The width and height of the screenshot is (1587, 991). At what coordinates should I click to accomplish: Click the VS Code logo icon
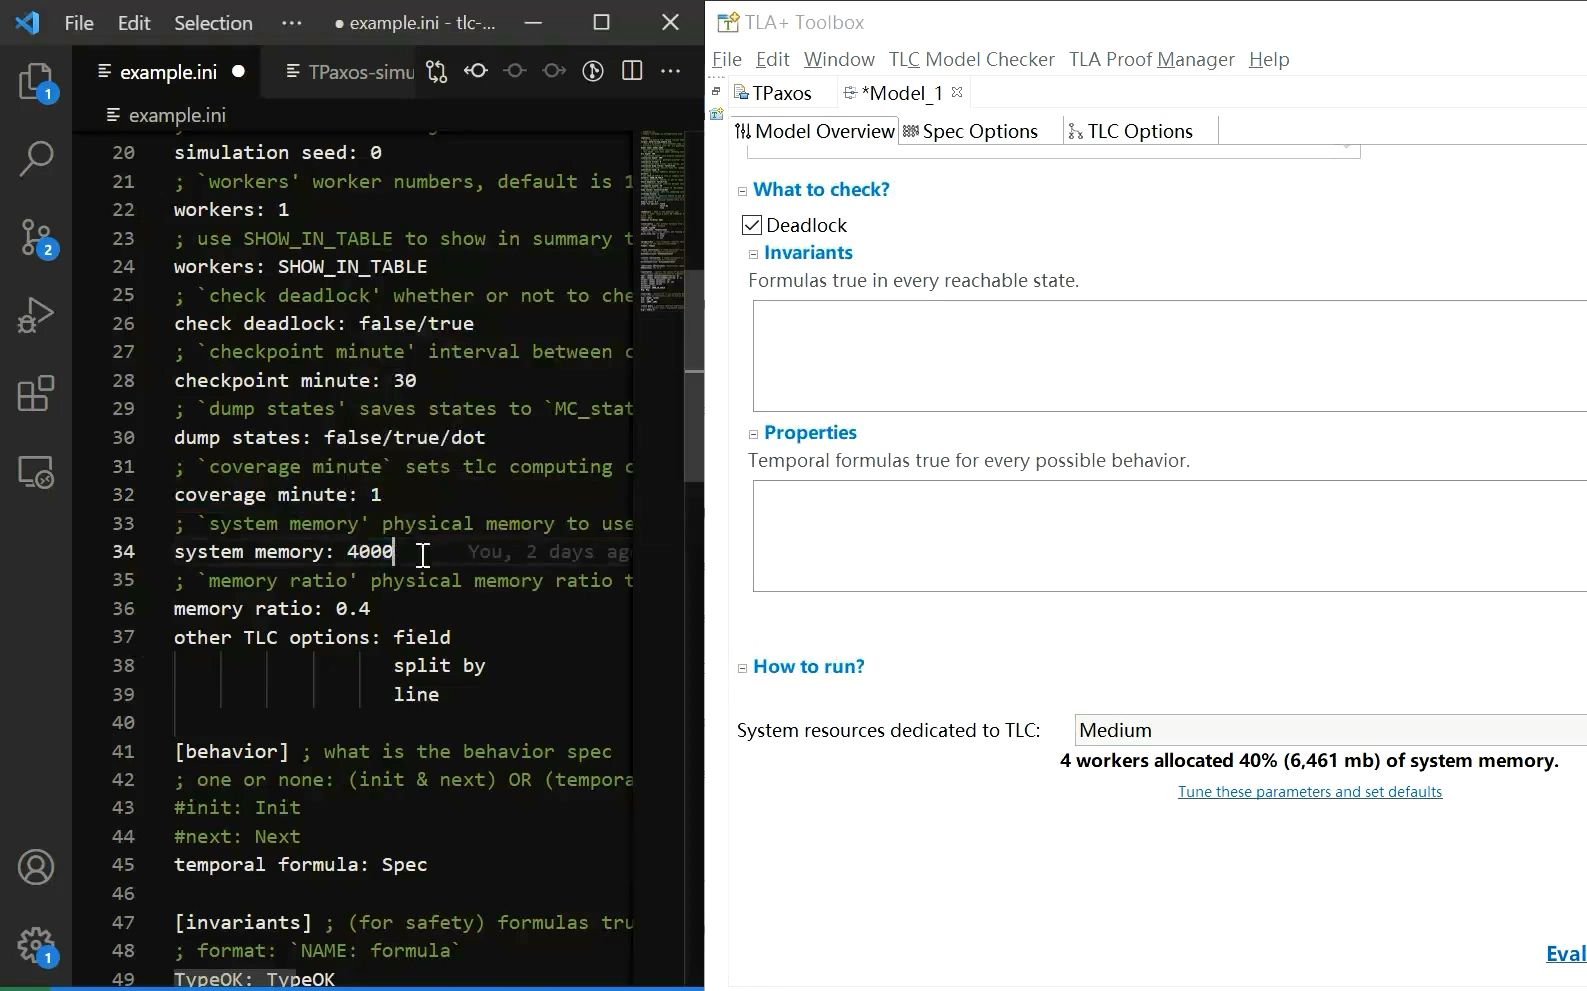pyautogui.click(x=28, y=22)
